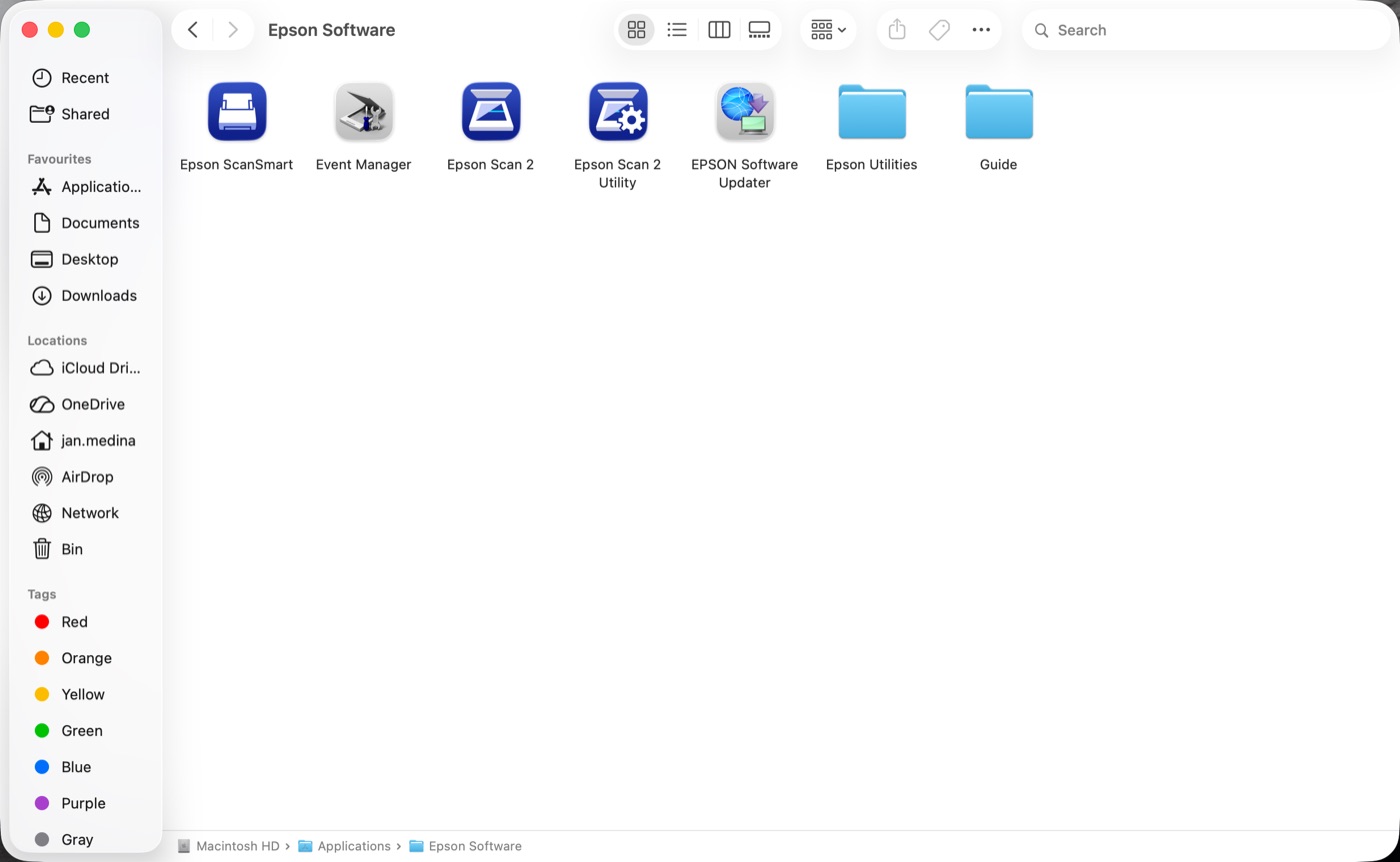Open OneDrive in the sidebar
This screenshot has height=862, width=1400.
[86, 404]
